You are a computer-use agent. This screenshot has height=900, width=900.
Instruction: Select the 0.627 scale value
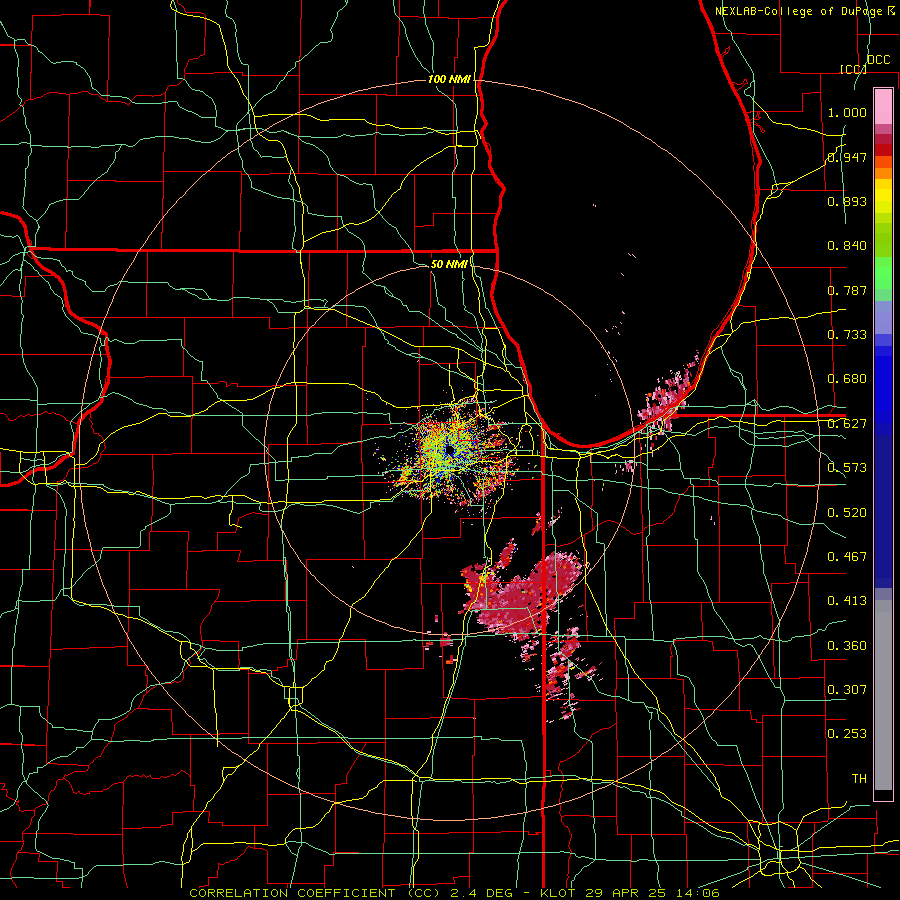point(847,424)
